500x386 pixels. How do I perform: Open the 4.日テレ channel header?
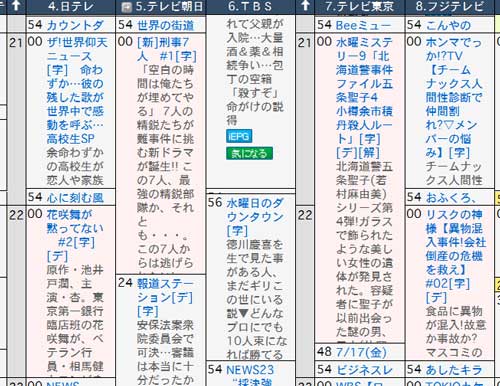tap(71, 6)
